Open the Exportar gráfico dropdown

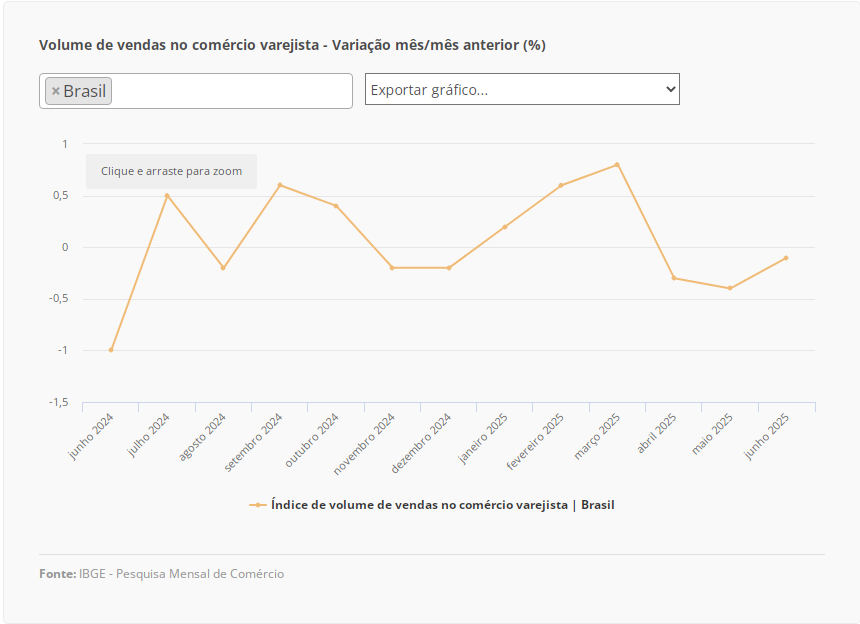(522, 89)
